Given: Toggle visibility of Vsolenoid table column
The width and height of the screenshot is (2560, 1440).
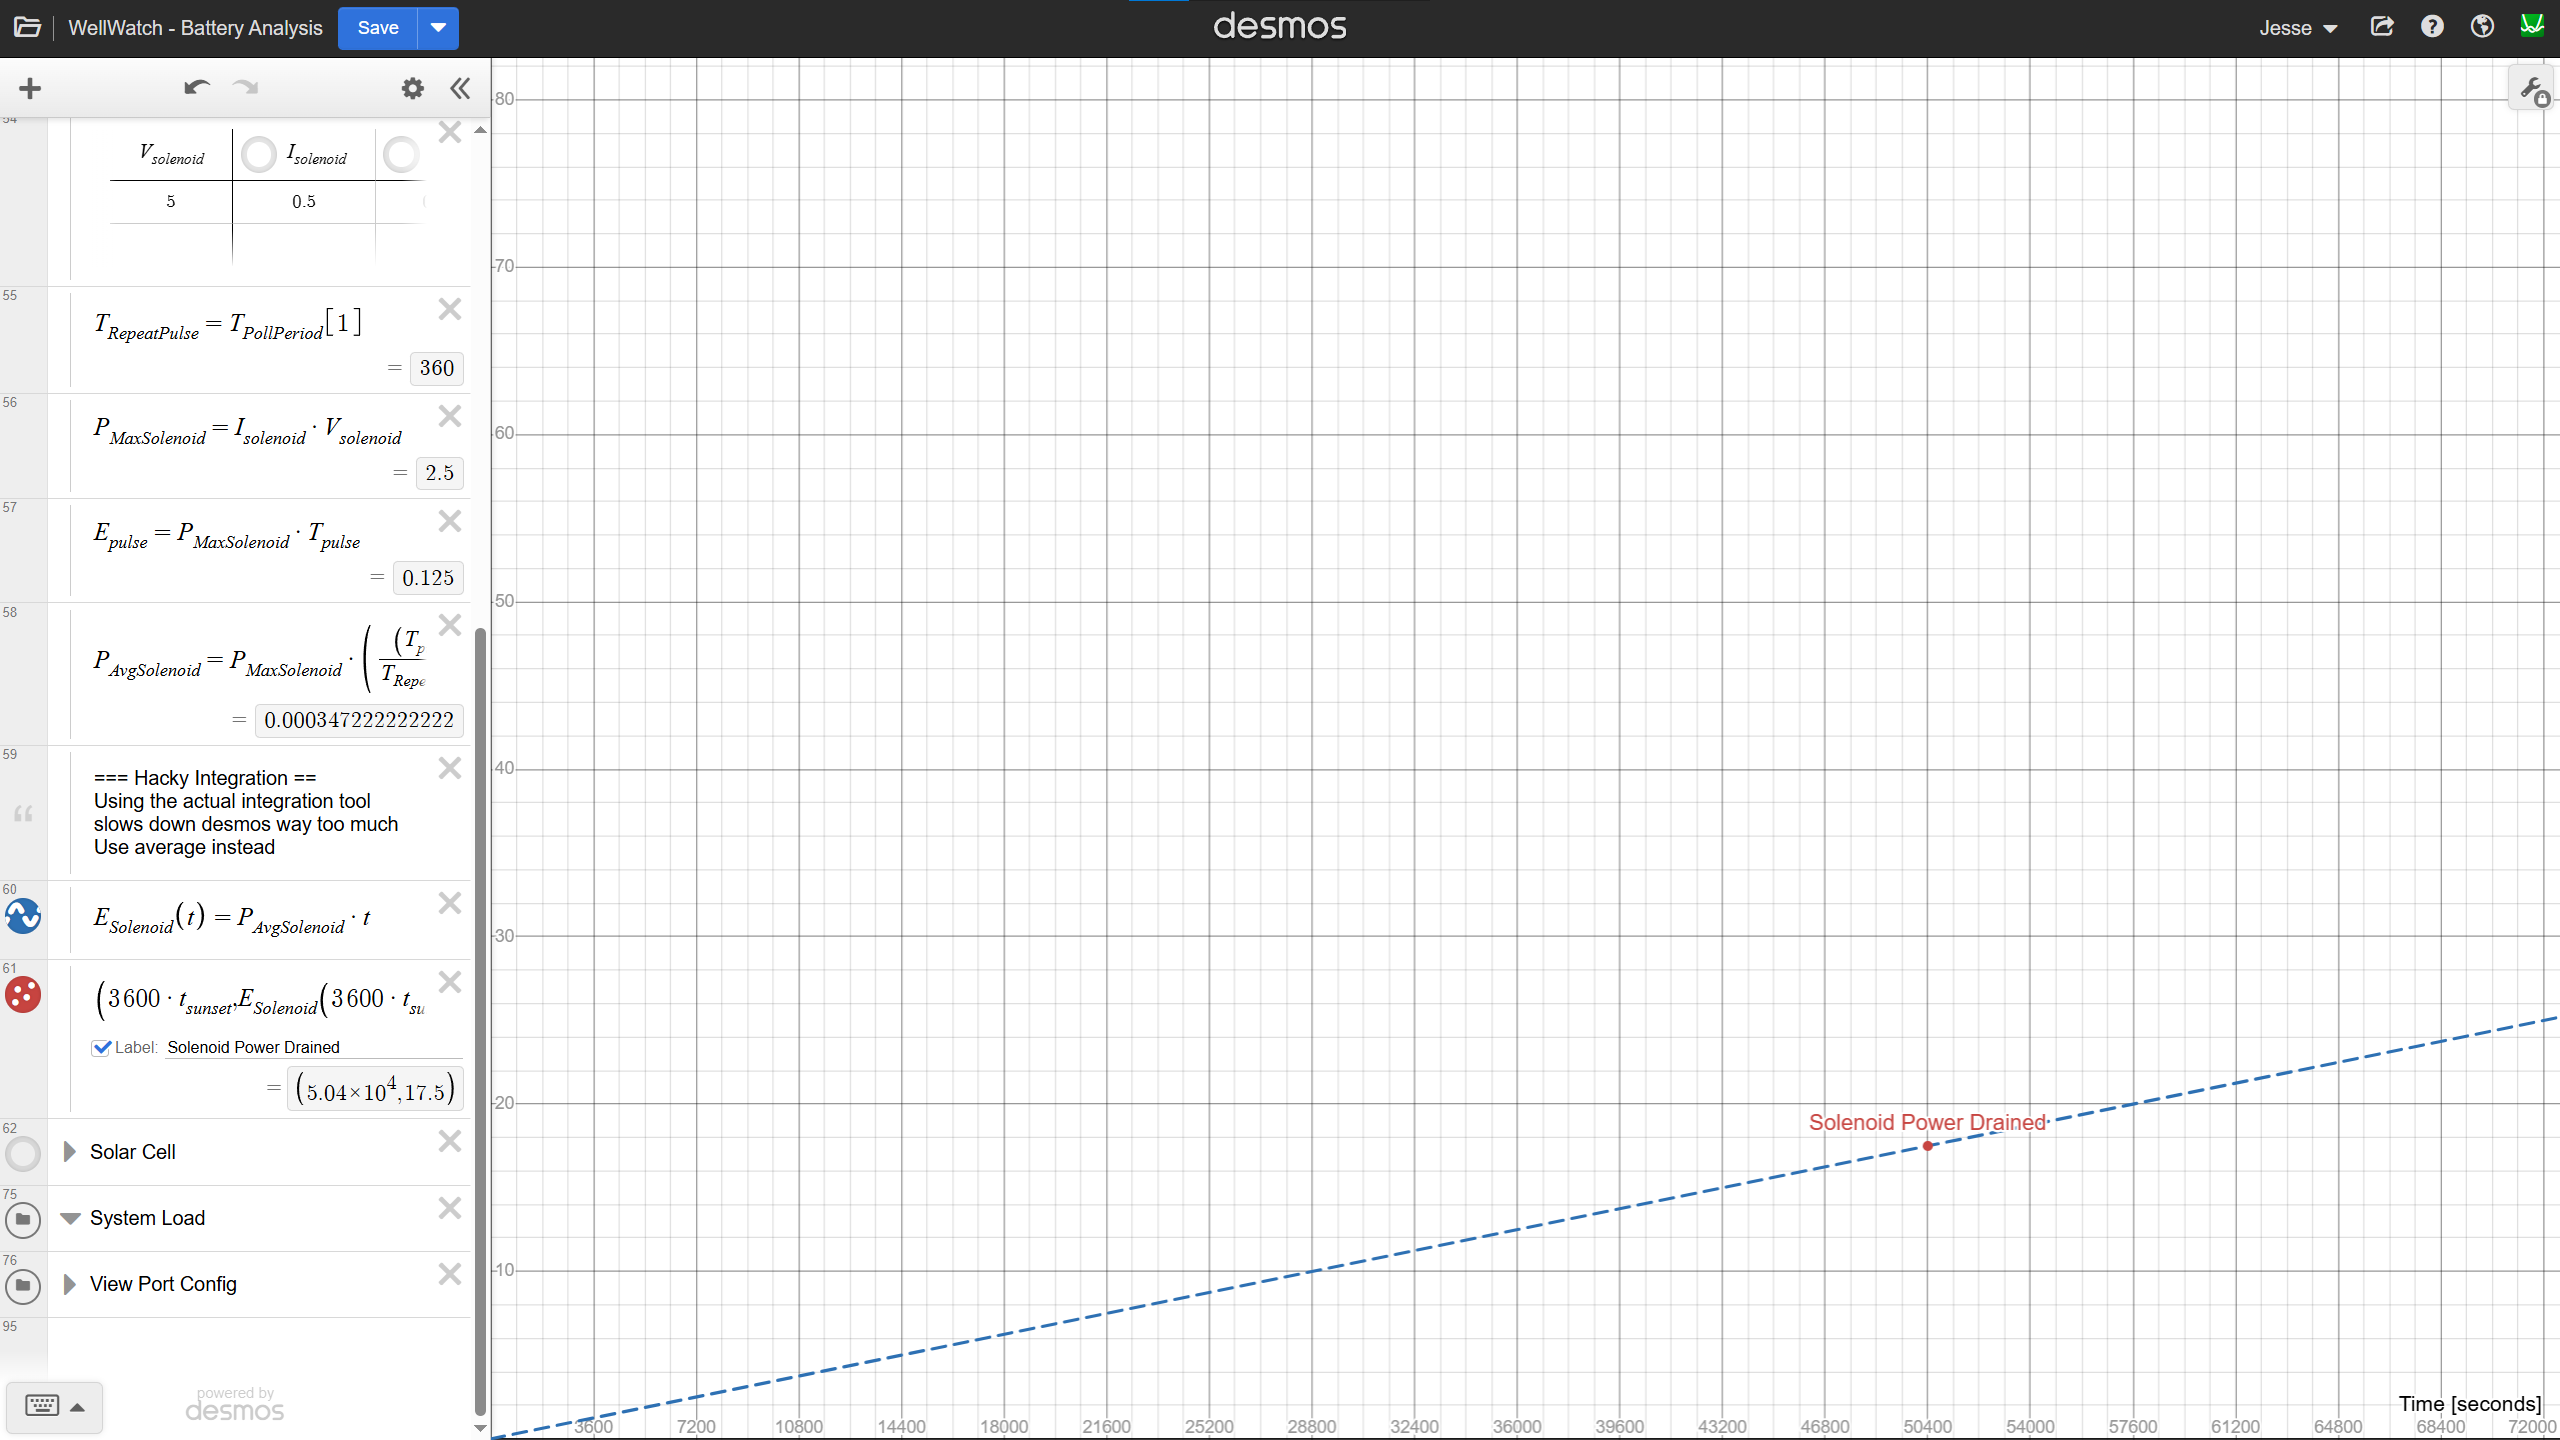Looking at the screenshot, I should (259, 155).
